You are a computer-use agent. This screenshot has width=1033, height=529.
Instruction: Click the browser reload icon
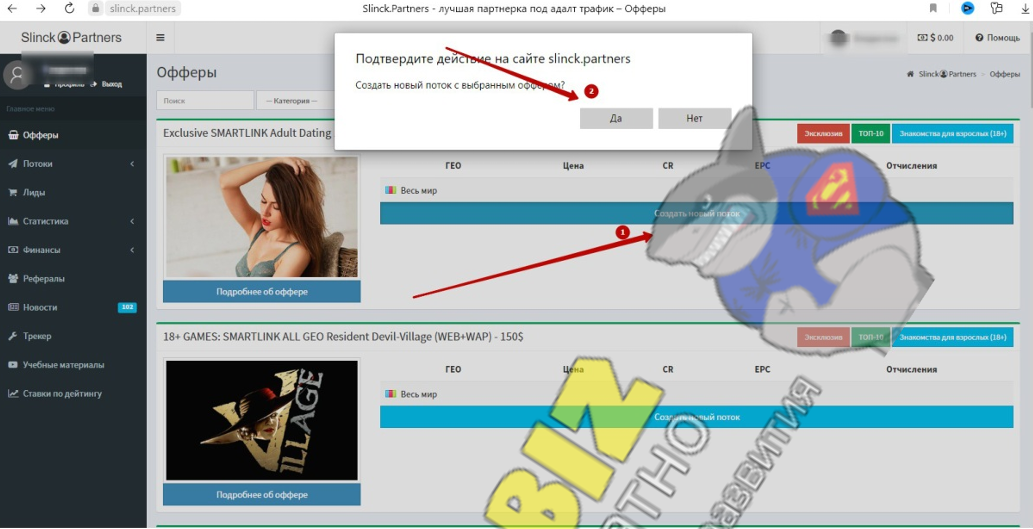coord(69,9)
